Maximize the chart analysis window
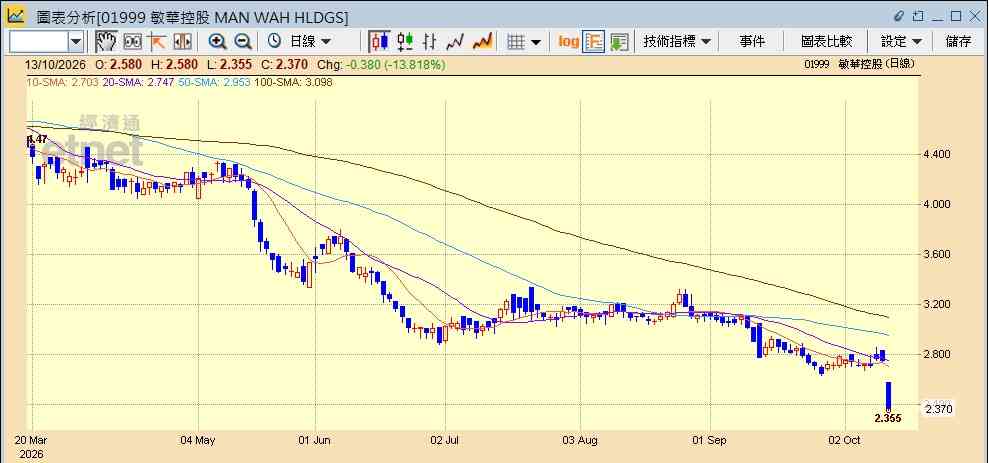Image resolution: width=989 pixels, height=463 pixels. coord(956,16)
